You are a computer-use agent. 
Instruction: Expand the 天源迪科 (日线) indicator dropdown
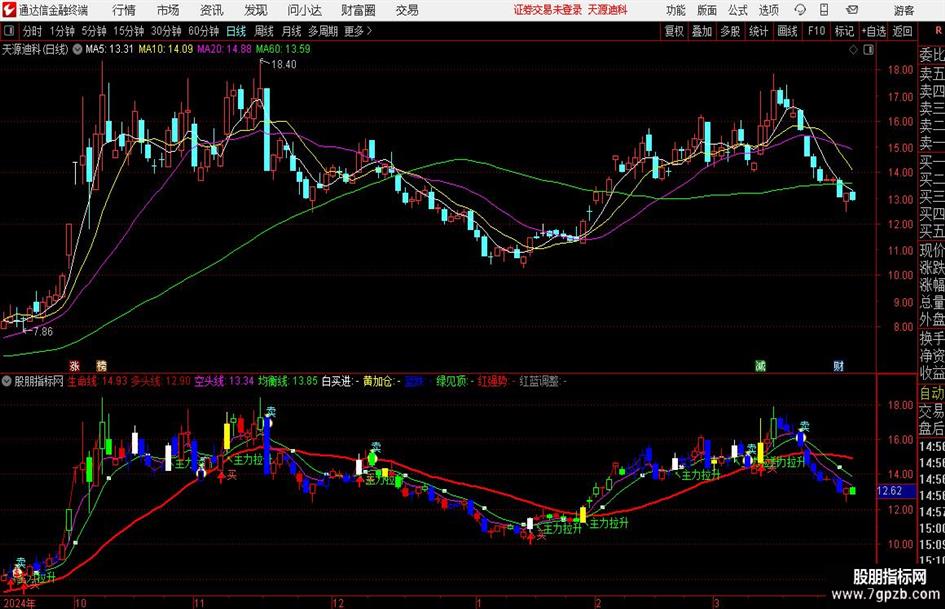coord(77,49)
